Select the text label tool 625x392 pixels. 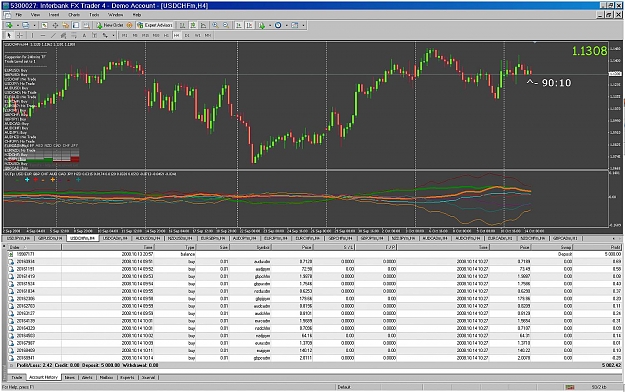tap(94, 35)
